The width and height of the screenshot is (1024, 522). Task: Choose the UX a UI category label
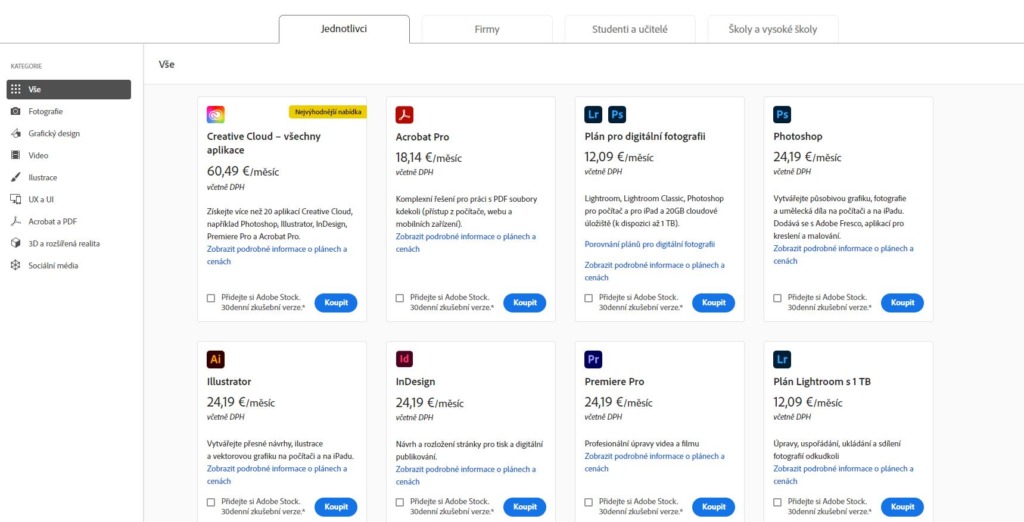[x=40, y=199]
